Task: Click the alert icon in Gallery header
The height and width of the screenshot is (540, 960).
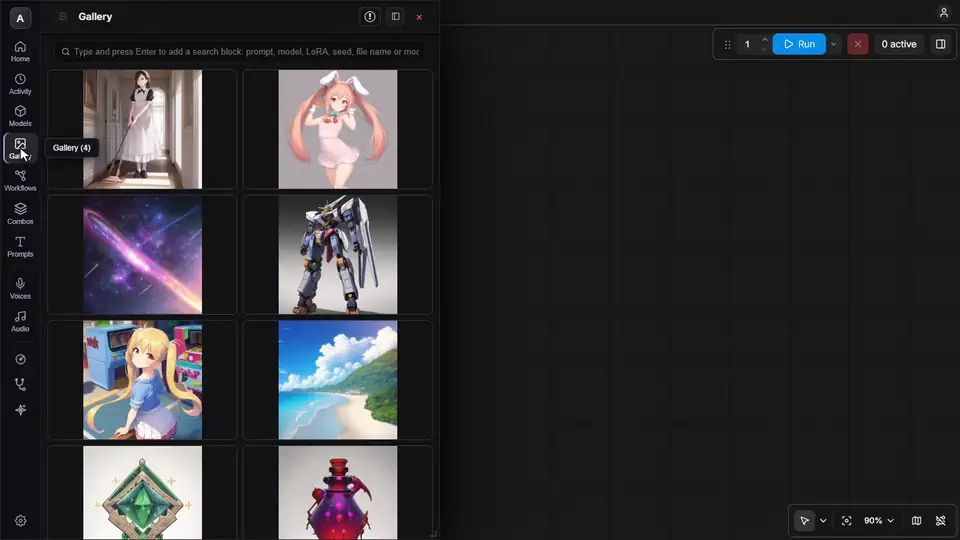Action: tap(370, 17)
